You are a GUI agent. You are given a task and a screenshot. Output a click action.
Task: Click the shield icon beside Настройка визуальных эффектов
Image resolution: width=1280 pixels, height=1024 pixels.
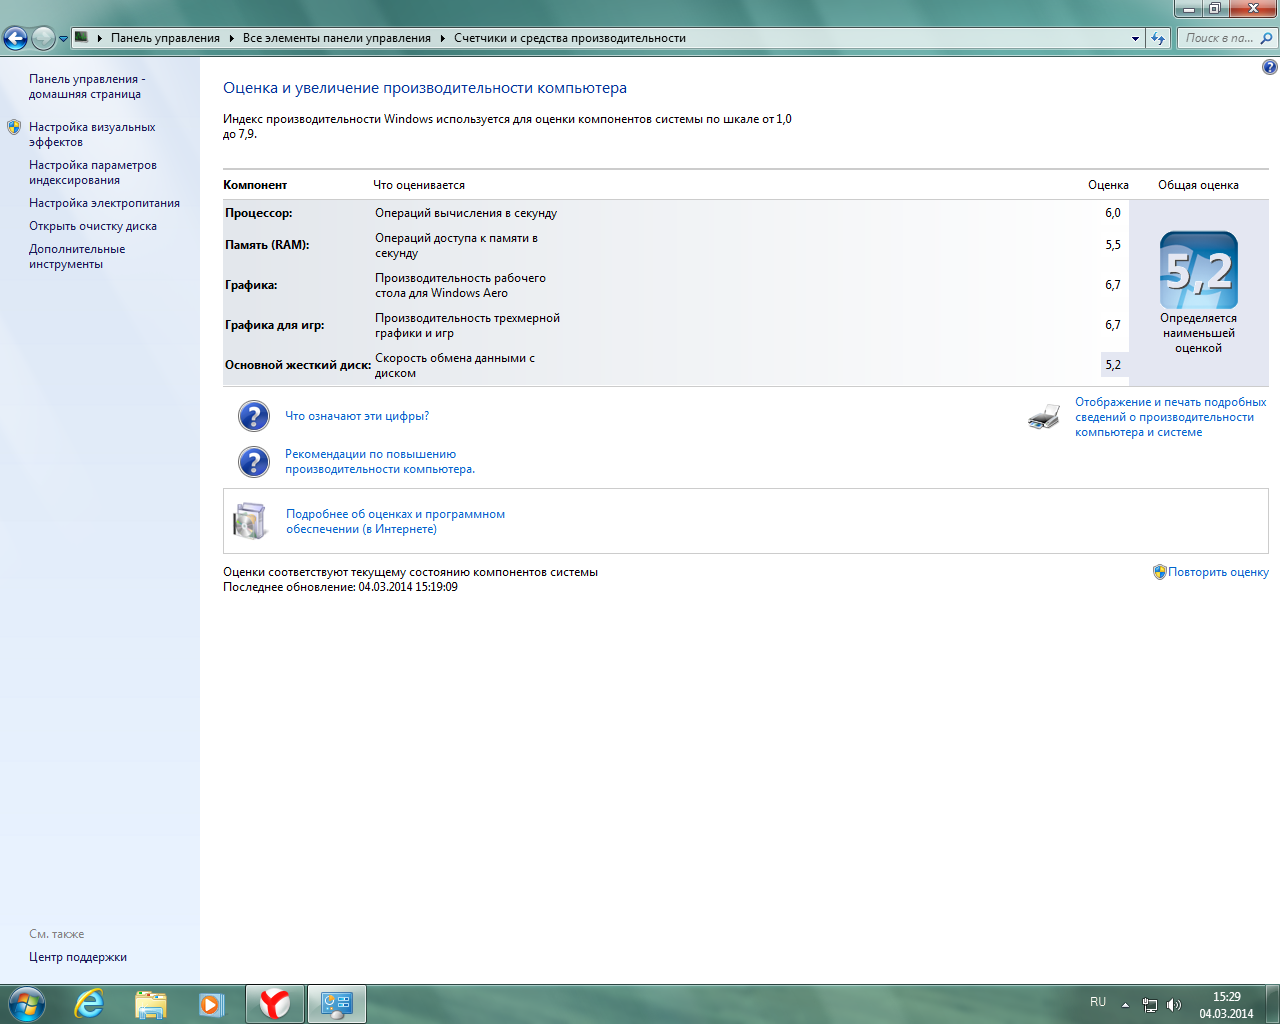(x=14, y=127)
